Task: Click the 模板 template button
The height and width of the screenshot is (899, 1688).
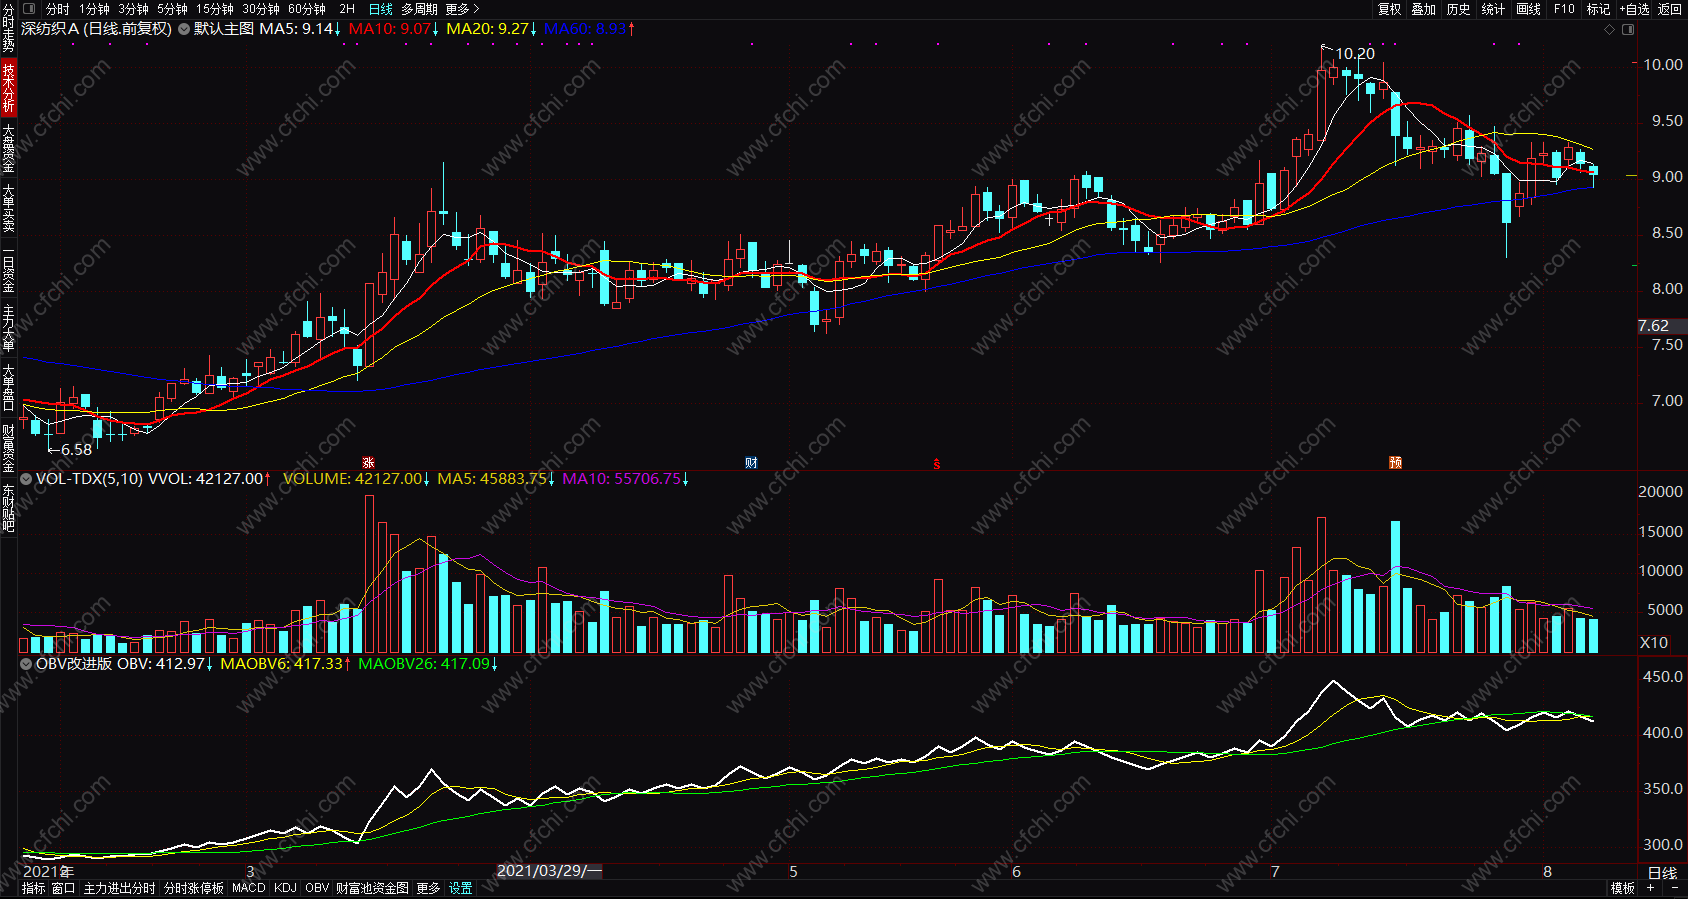Action: [1622, 888]
